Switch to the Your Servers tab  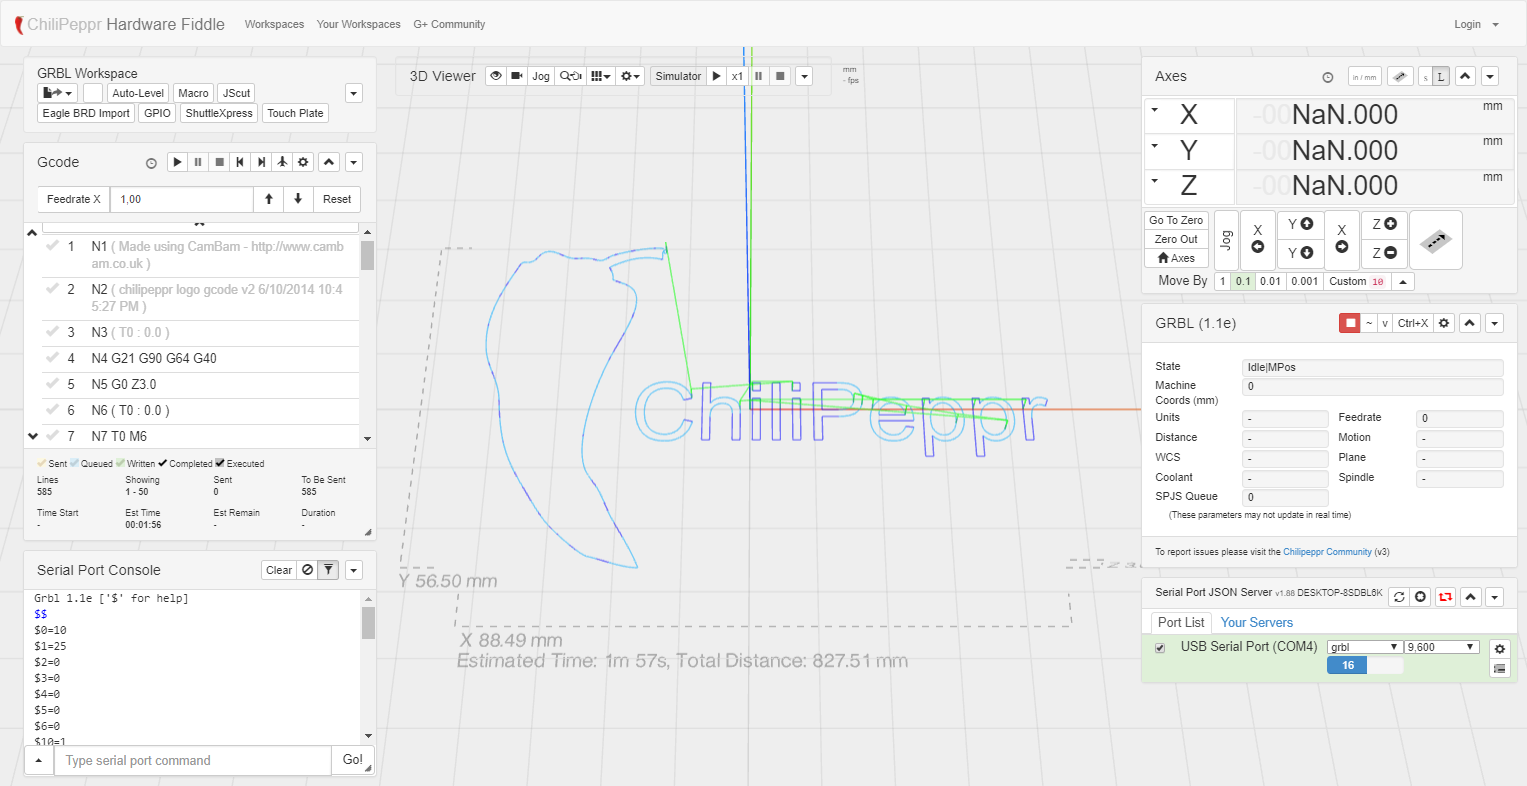pyautogui.click(x=1256, y=622)
